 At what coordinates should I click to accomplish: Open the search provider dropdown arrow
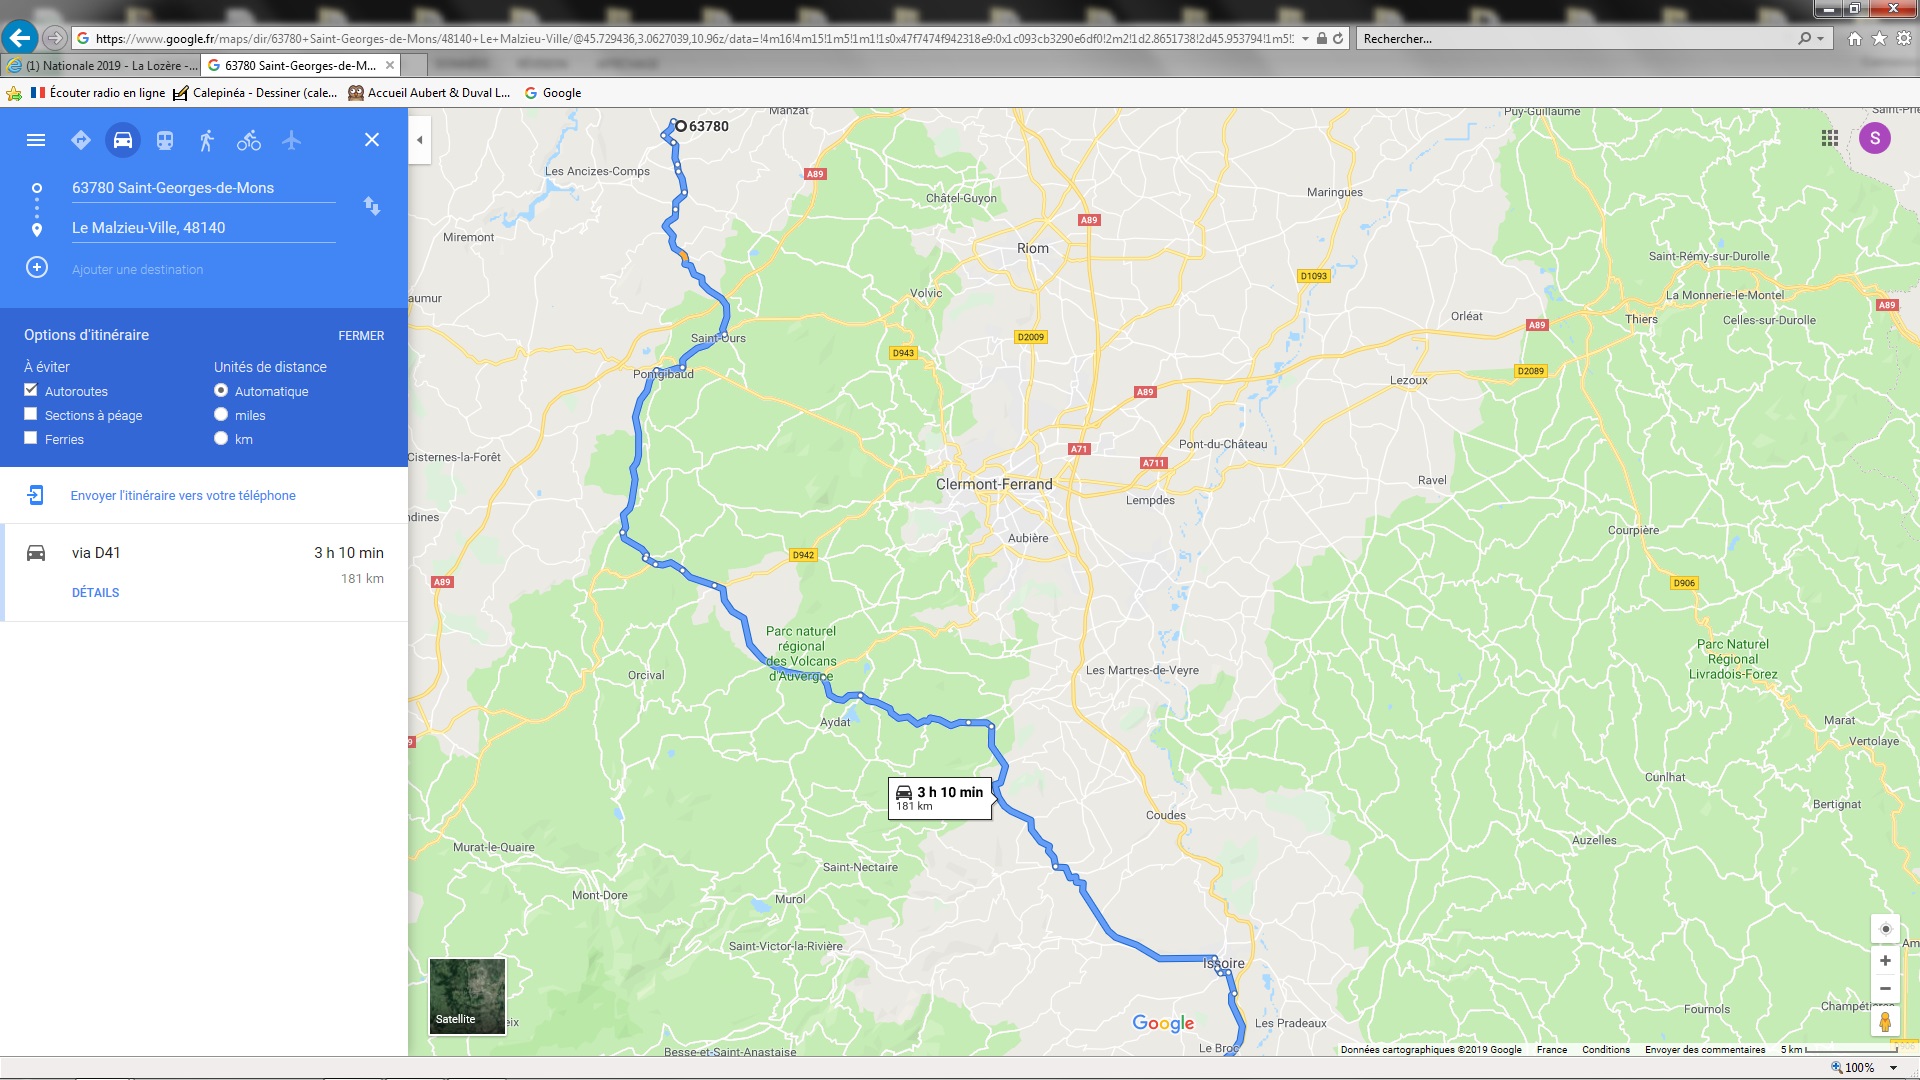(x=1821, y=39)
